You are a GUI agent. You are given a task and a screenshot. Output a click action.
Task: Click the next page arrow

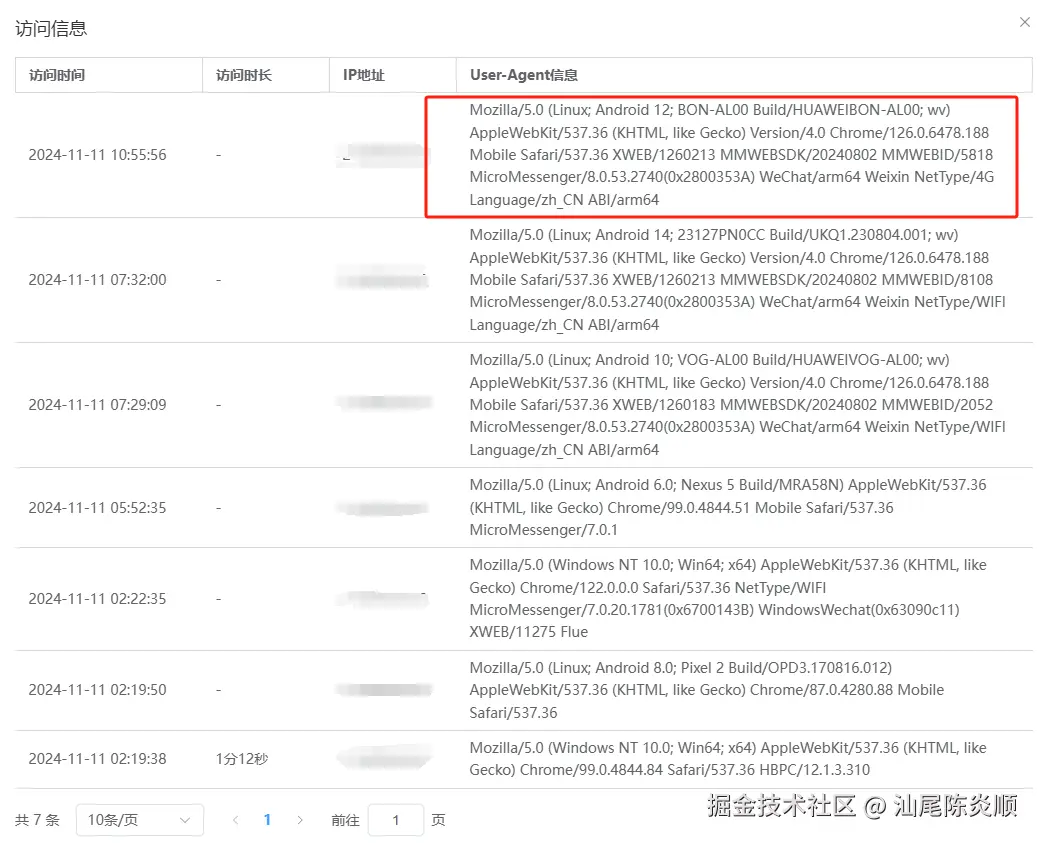(300, 819)
